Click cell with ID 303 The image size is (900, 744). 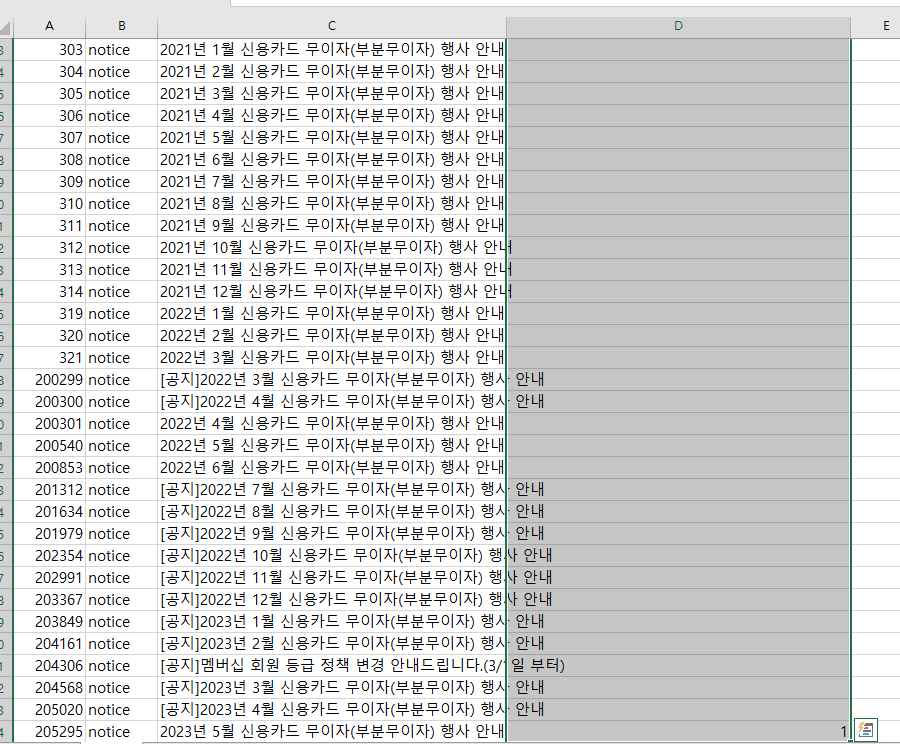49,50
